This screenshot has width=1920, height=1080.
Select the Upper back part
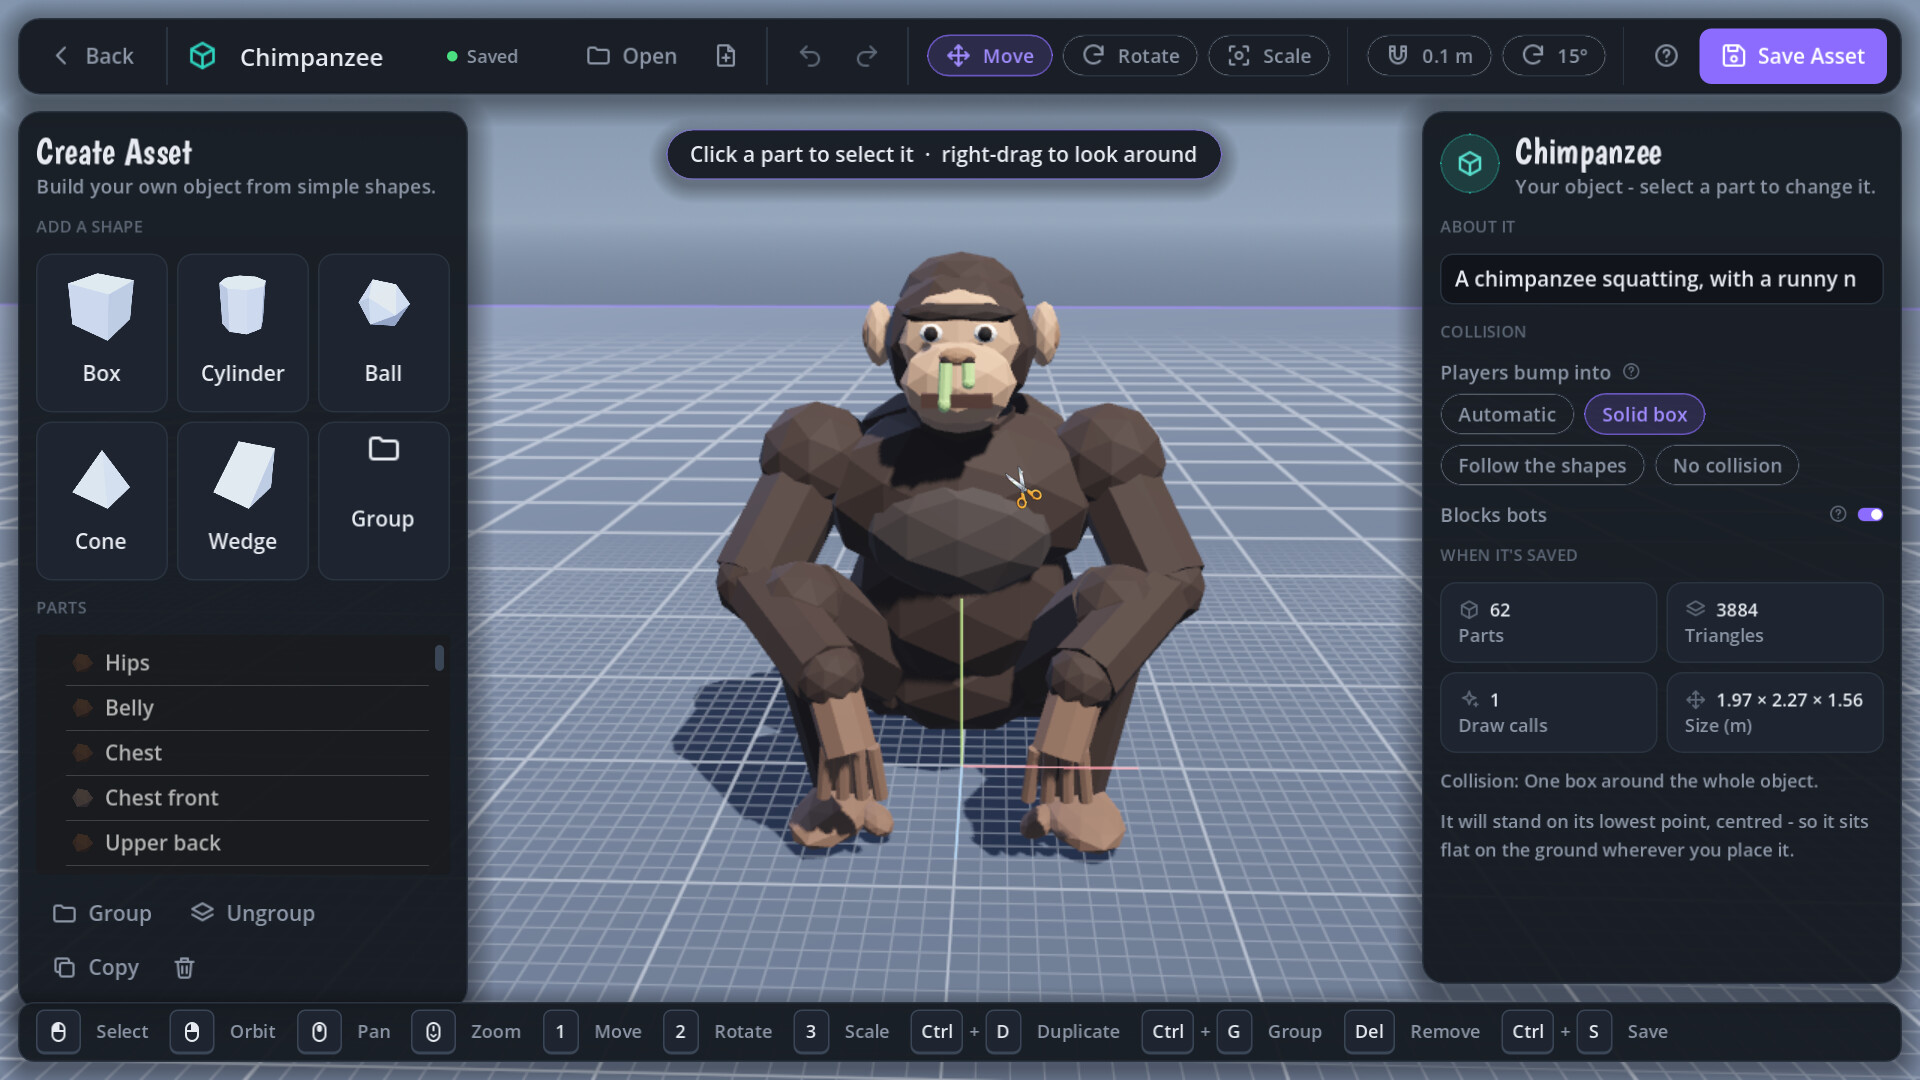click(x=247, y=843)
